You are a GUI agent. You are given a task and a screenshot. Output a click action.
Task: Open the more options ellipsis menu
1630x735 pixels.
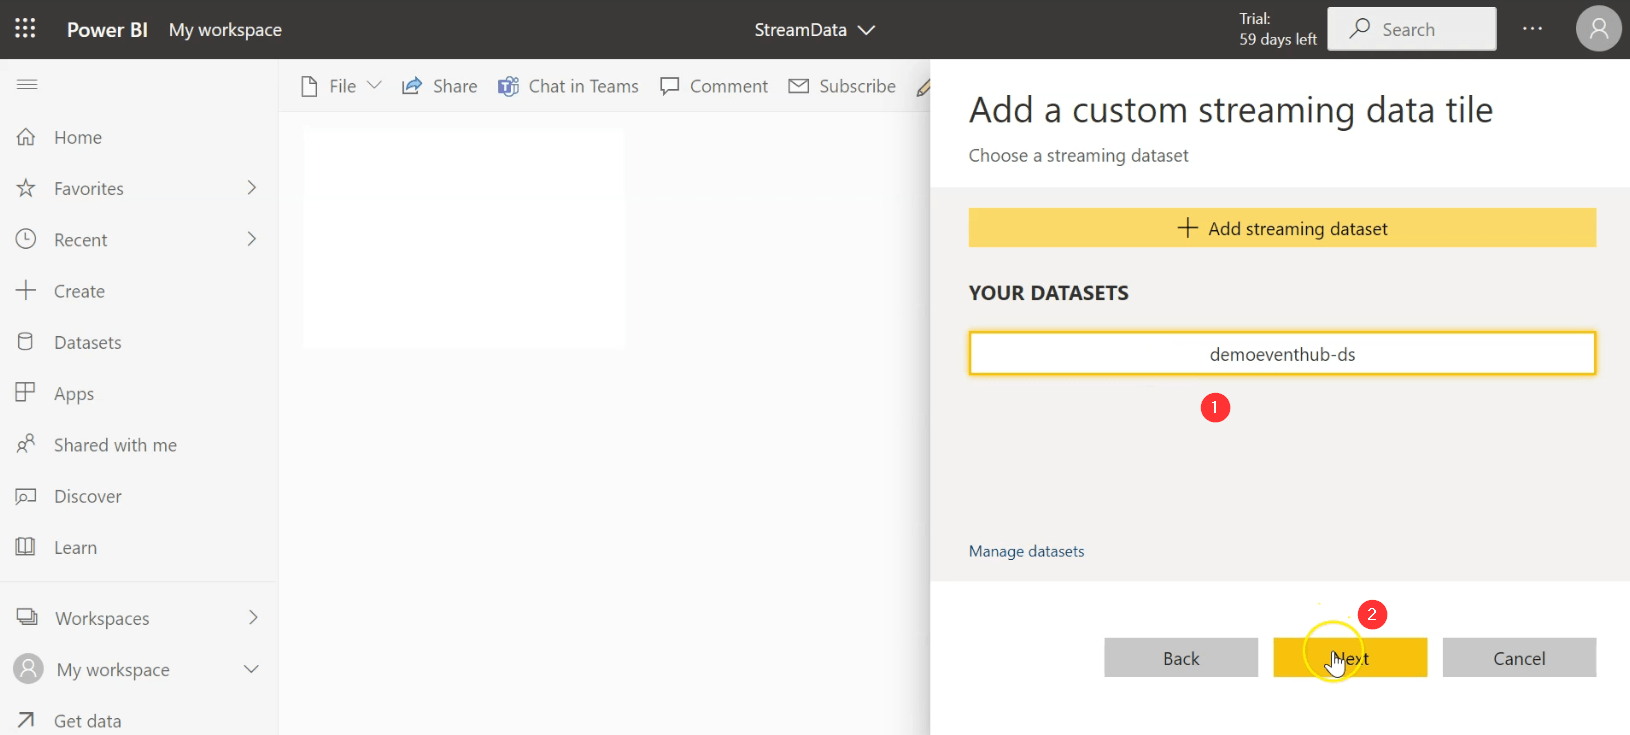point(1532,29)
